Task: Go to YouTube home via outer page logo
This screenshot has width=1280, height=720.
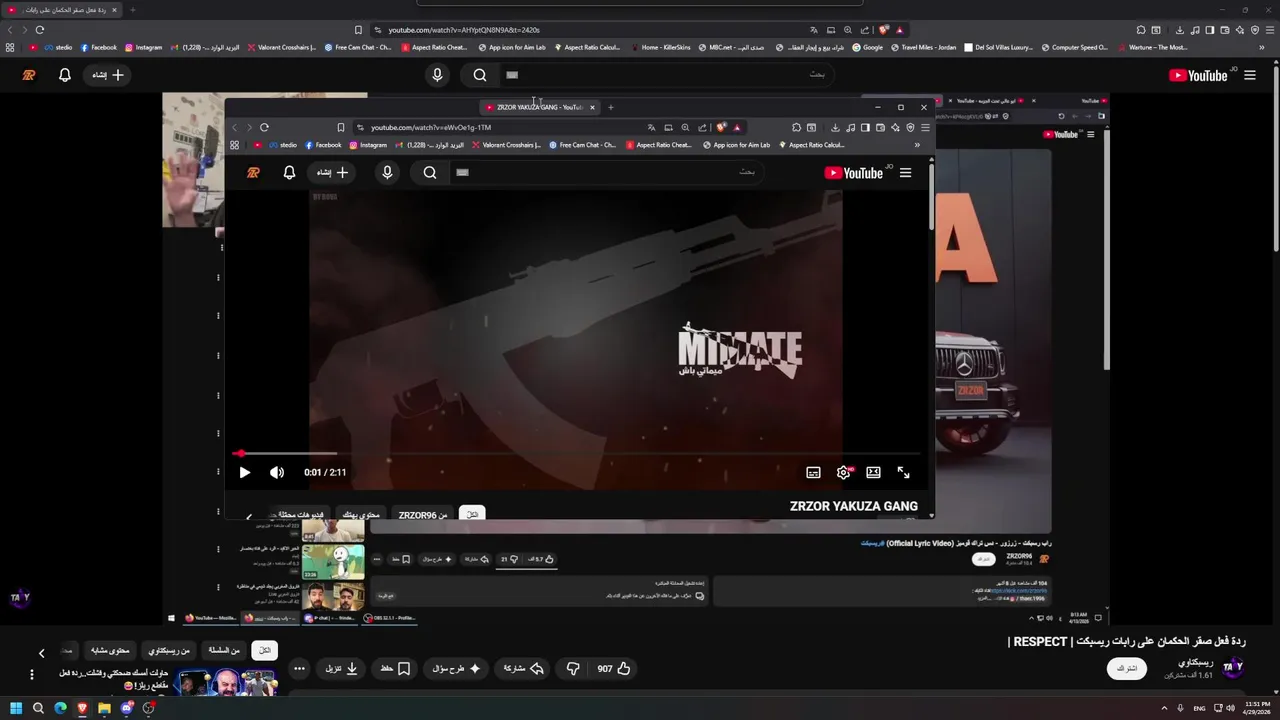Action: click(1198, 75)
